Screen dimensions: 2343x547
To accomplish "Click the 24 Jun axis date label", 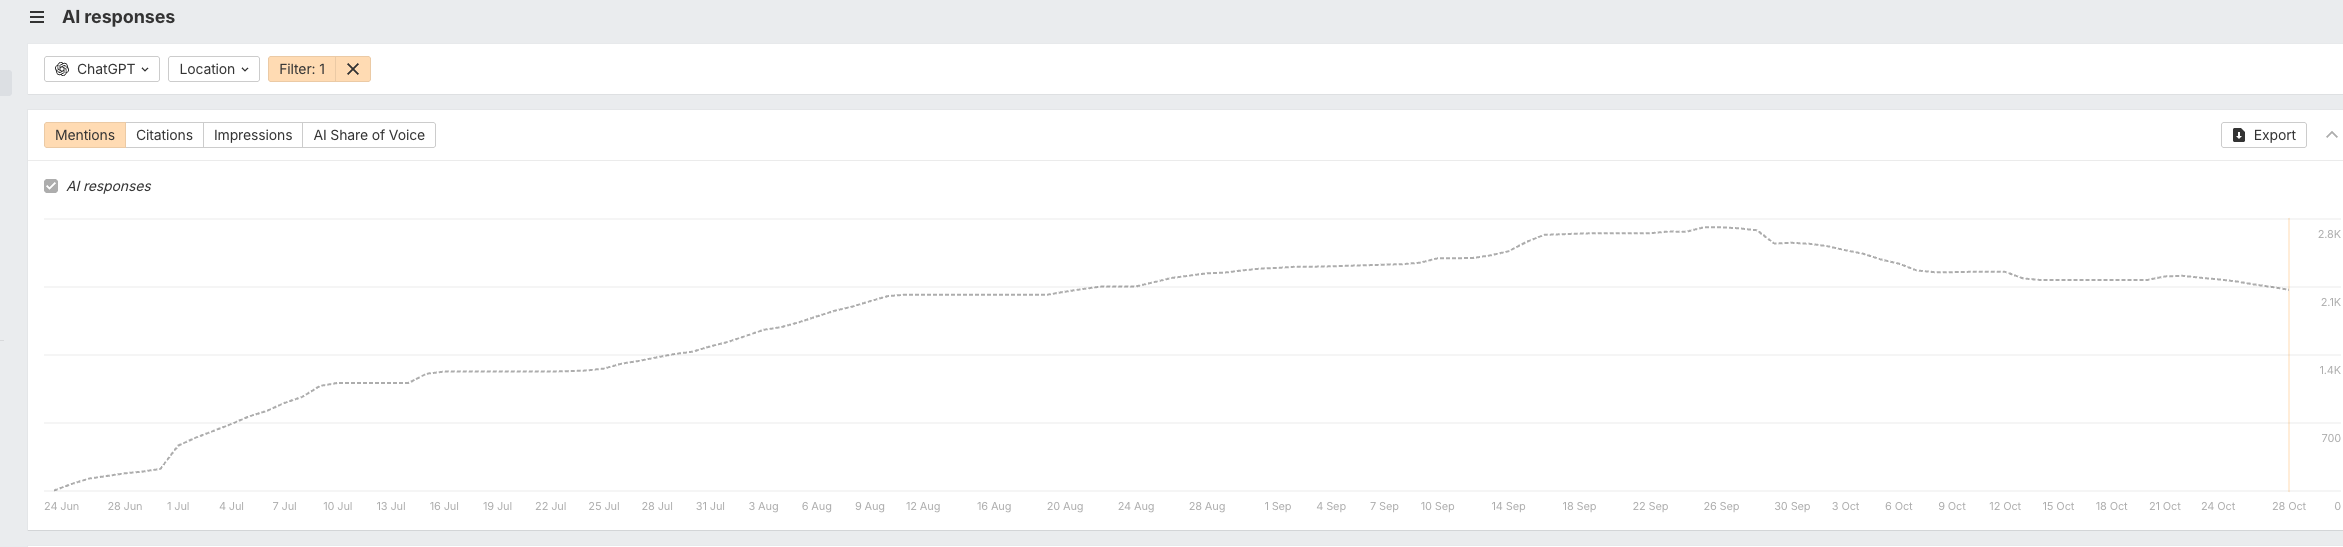I will [61, 506].
